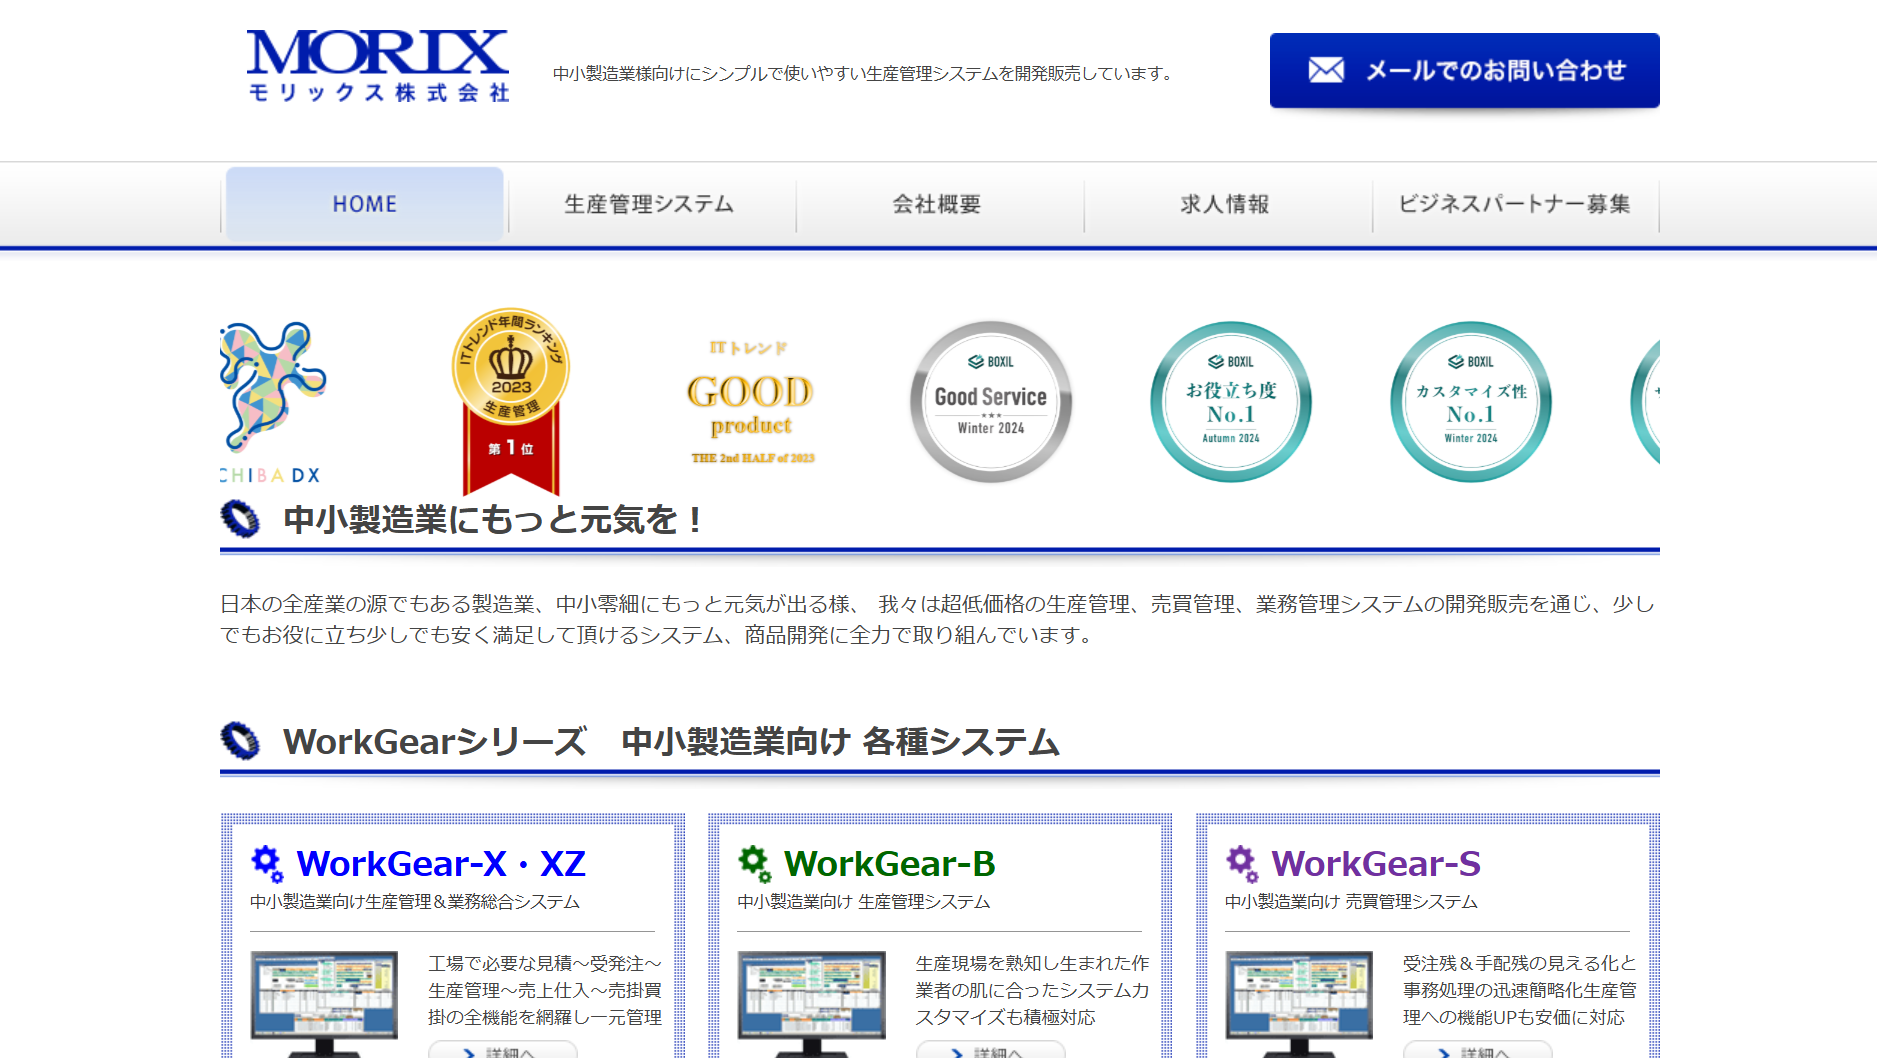Open the WorkGear-B product link
The width and height of the screenshot is (1877, 1058).
point(889,864)
